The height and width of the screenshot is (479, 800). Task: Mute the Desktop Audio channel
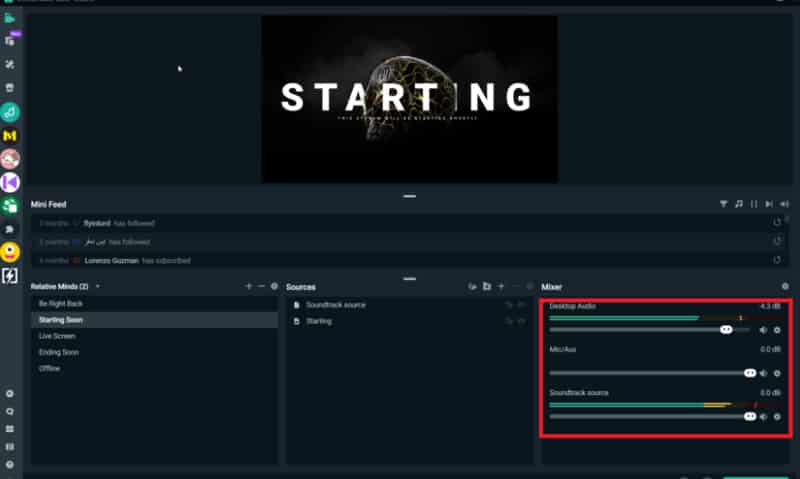coord(763,330)
